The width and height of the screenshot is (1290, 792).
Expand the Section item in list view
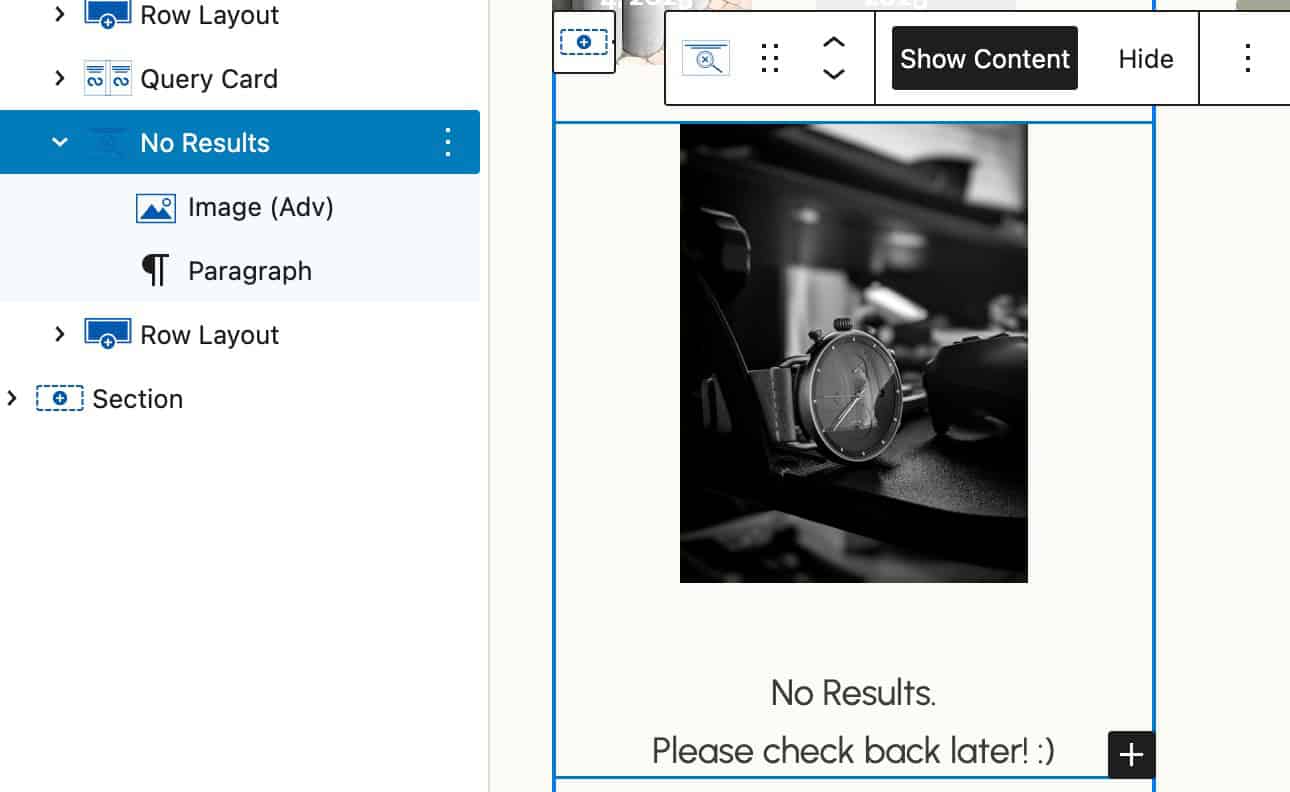pos(12,399)
